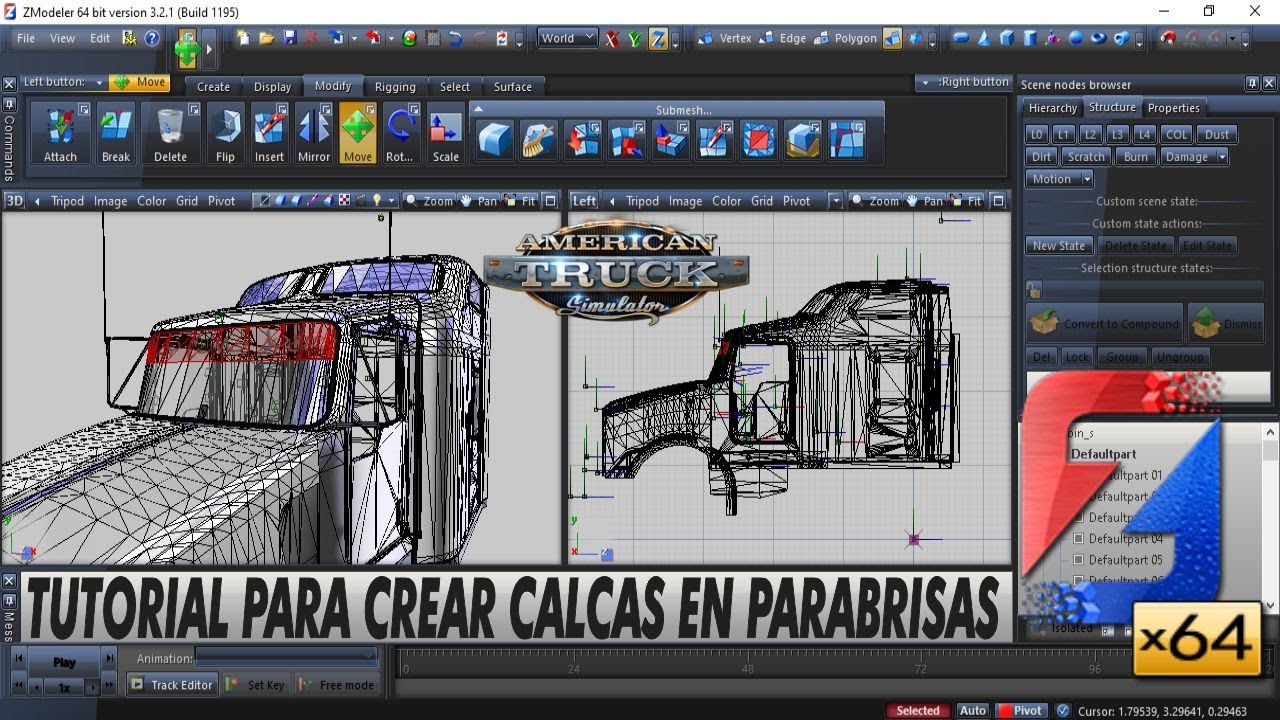Select the Attach tool

[60, 133]
